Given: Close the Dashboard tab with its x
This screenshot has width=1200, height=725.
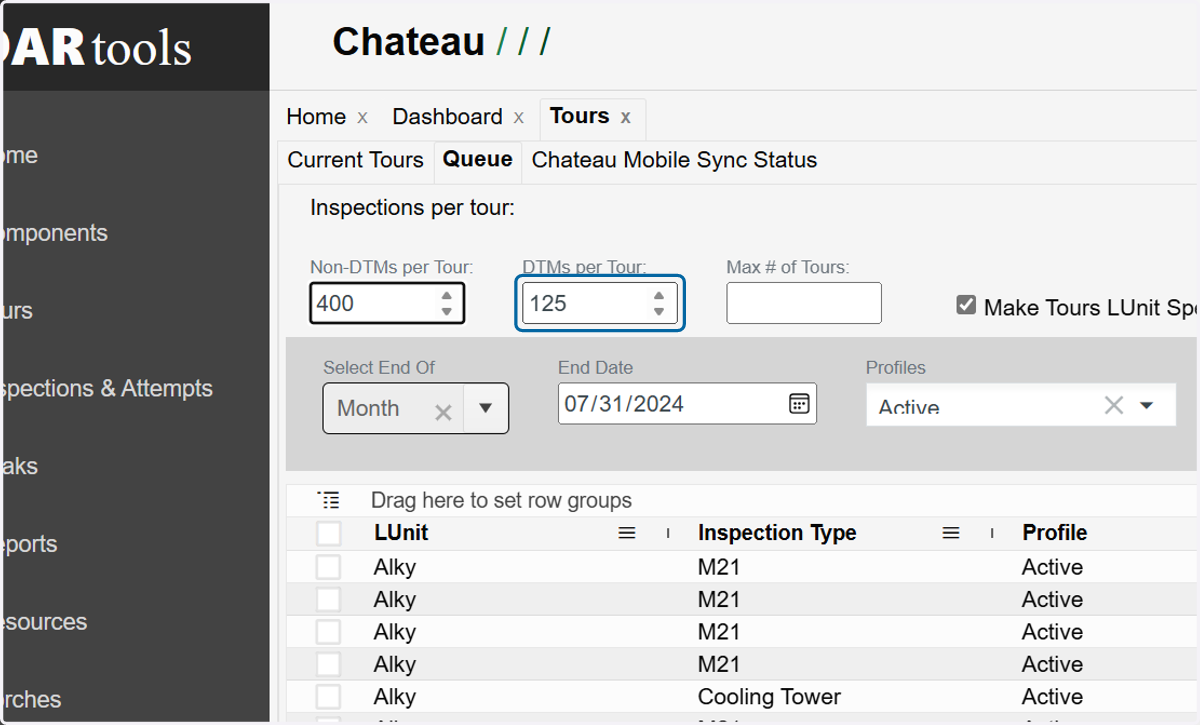Looking at the screenshot, I should [x=518, y=118].
